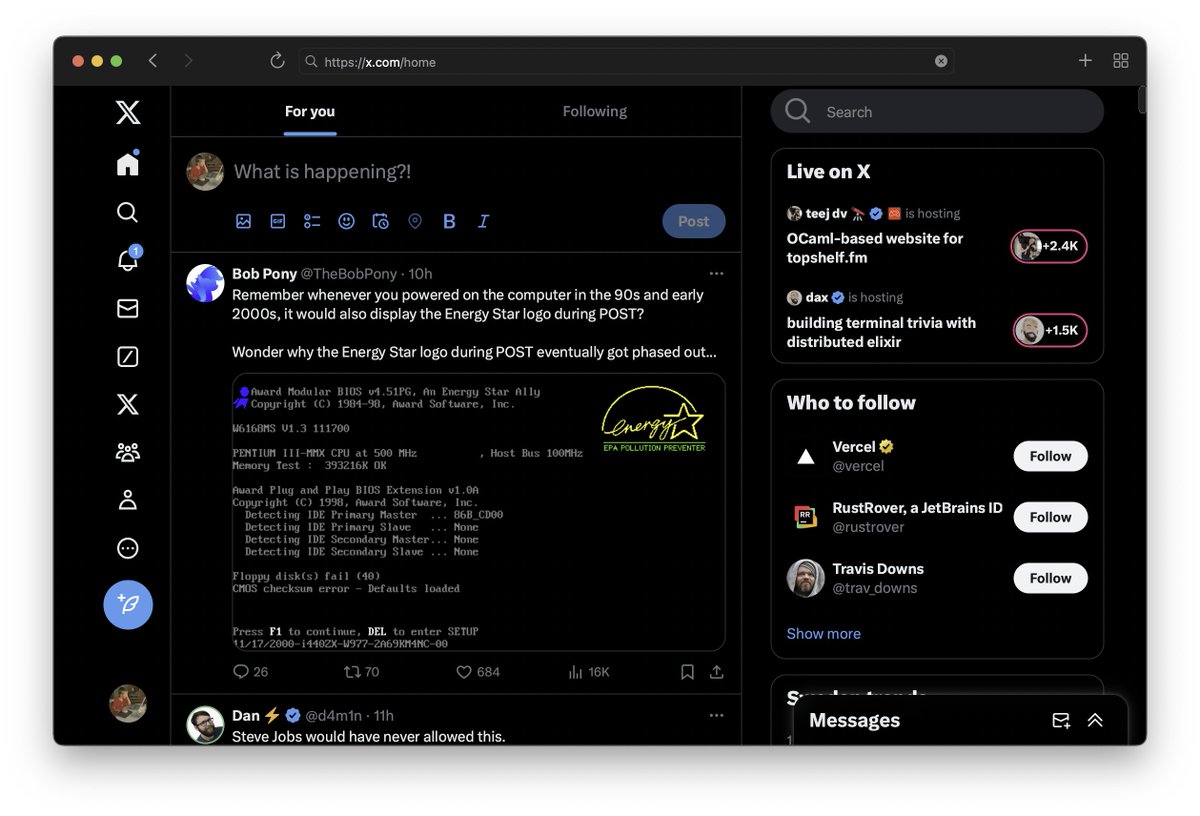Screen dimensions: 1200x816
Task: Show browser tab overview grid icon
Action: coord(1121,61)
